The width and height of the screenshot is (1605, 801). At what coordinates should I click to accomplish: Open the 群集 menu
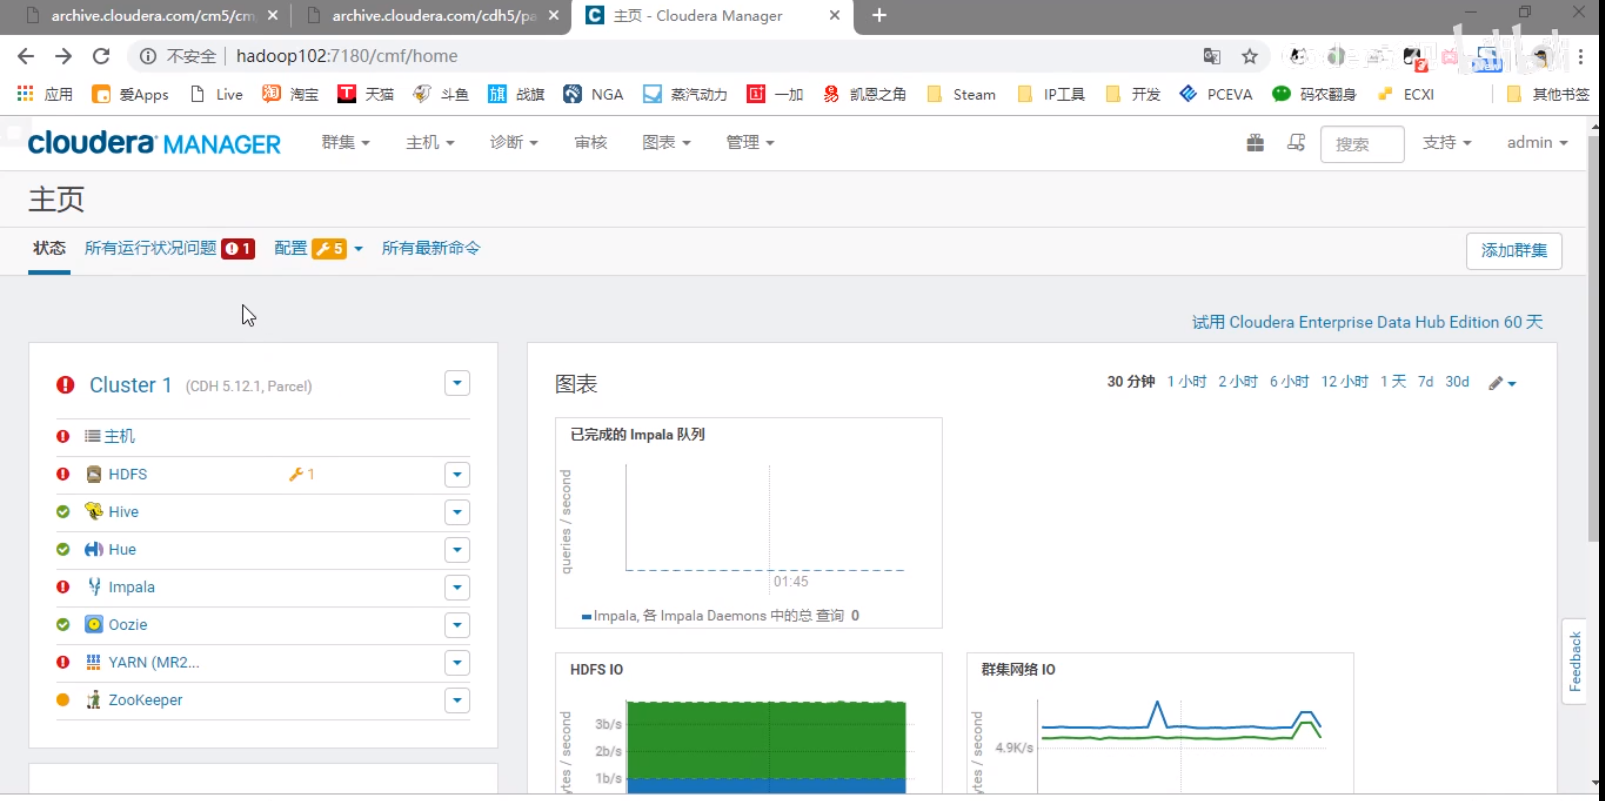[x=345, y=143]
